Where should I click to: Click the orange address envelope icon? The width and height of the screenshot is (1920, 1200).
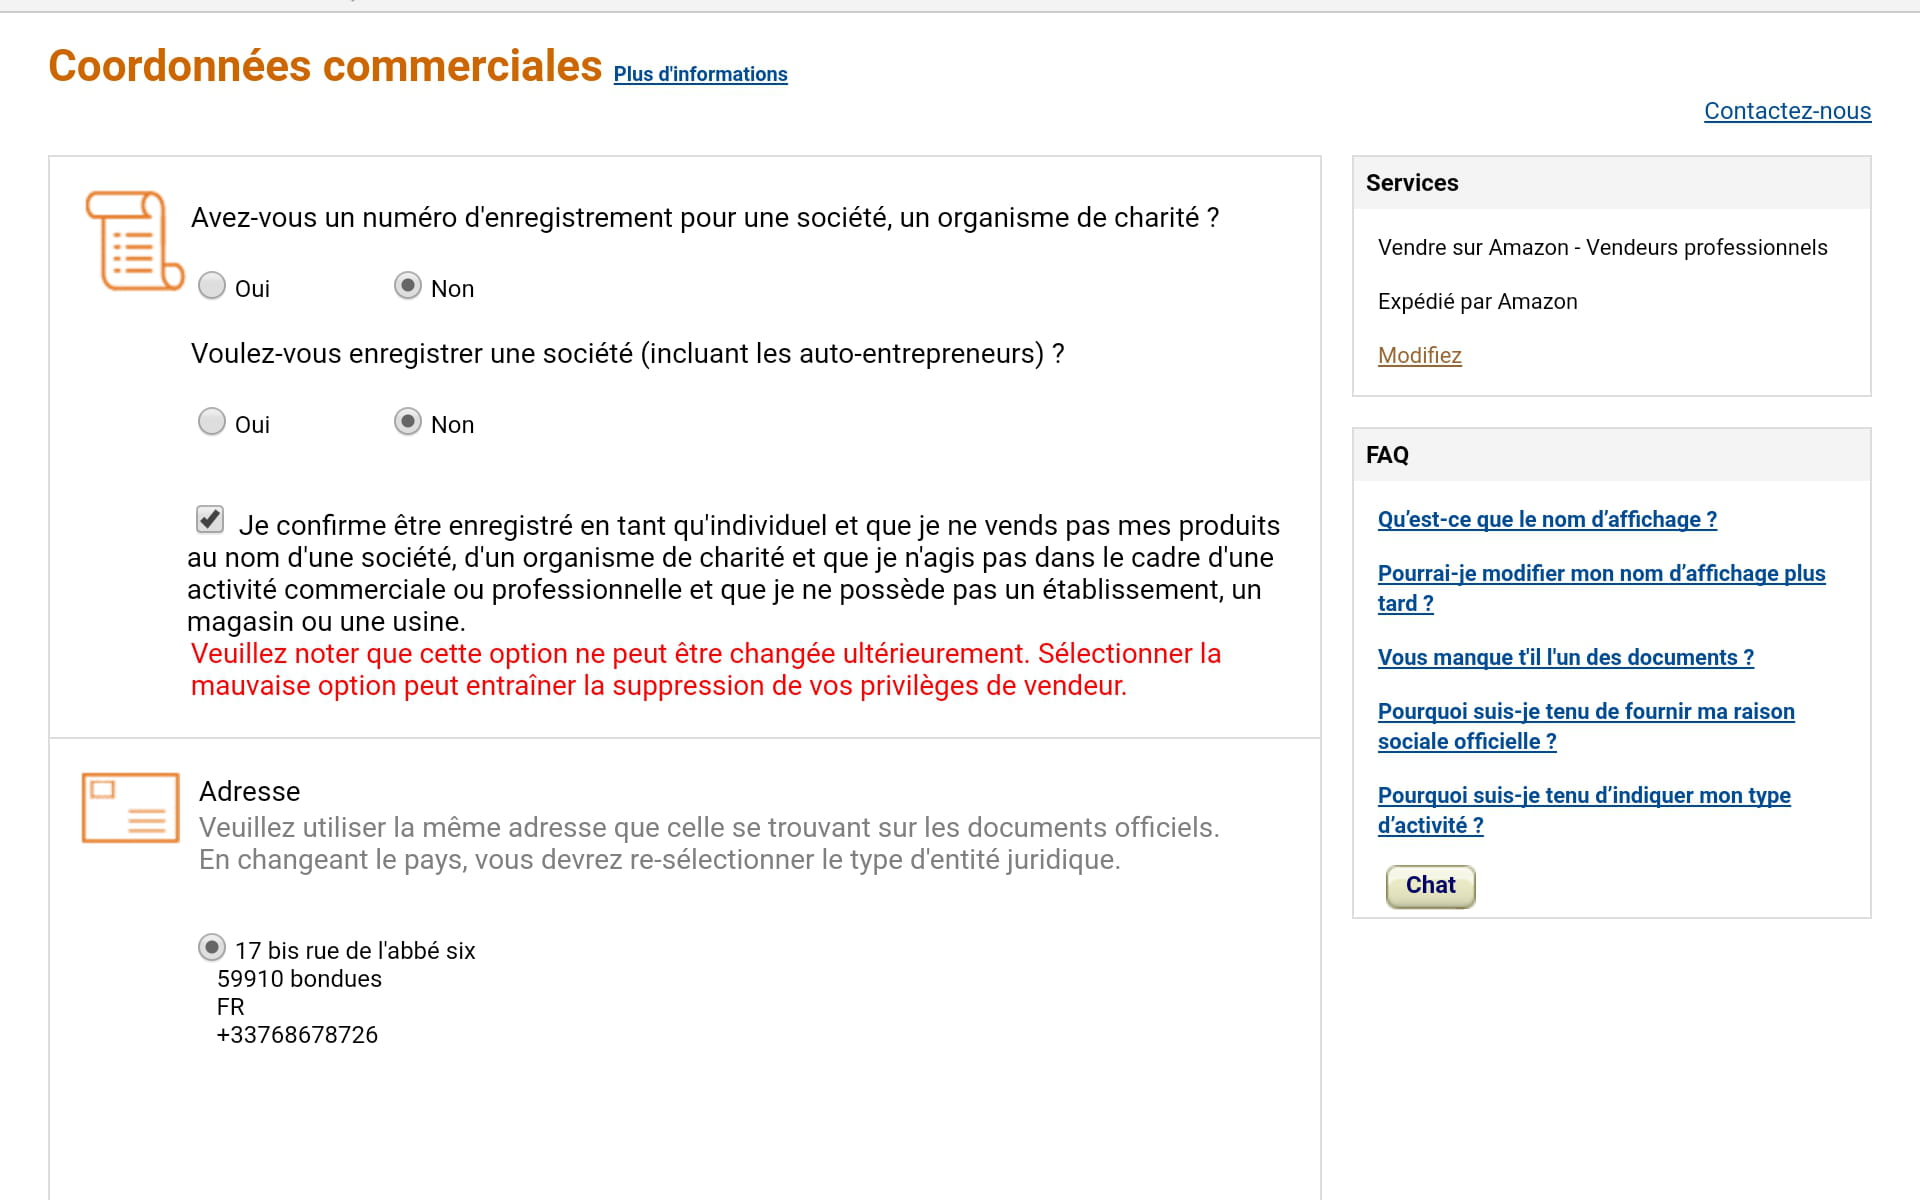coord(130,807)
